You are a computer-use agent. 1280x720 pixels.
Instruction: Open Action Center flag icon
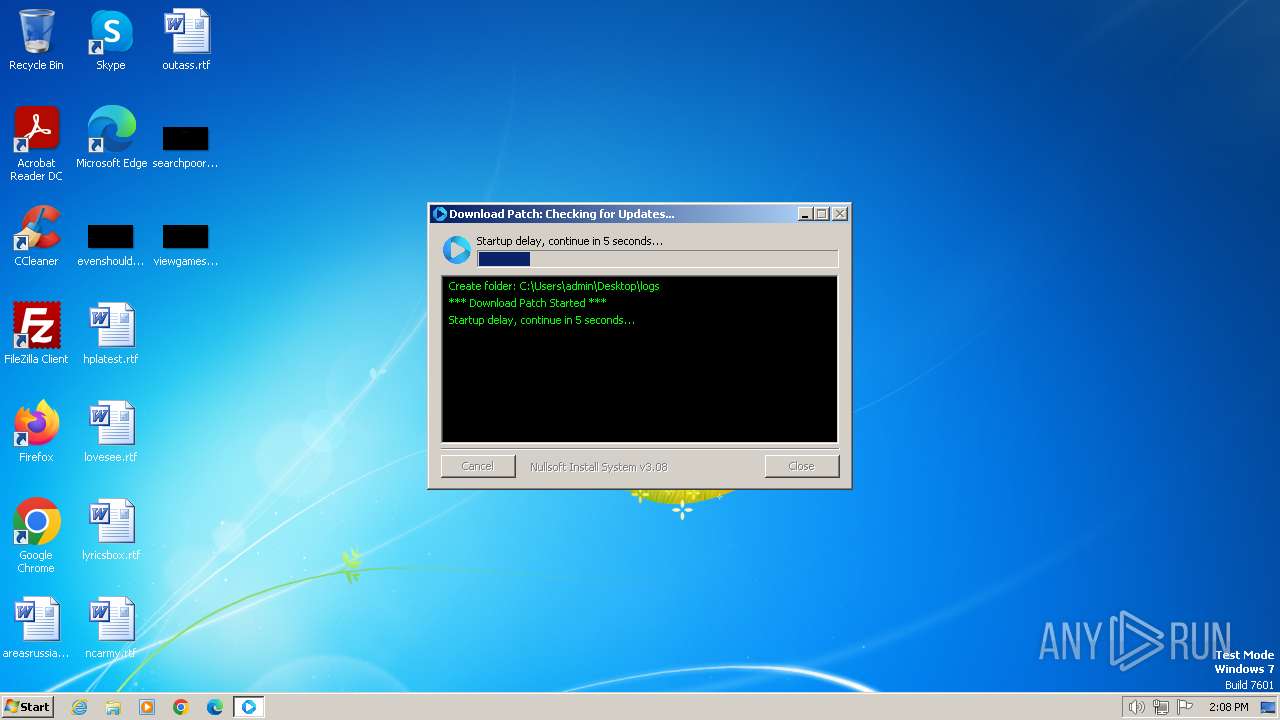pos(1185,707)
